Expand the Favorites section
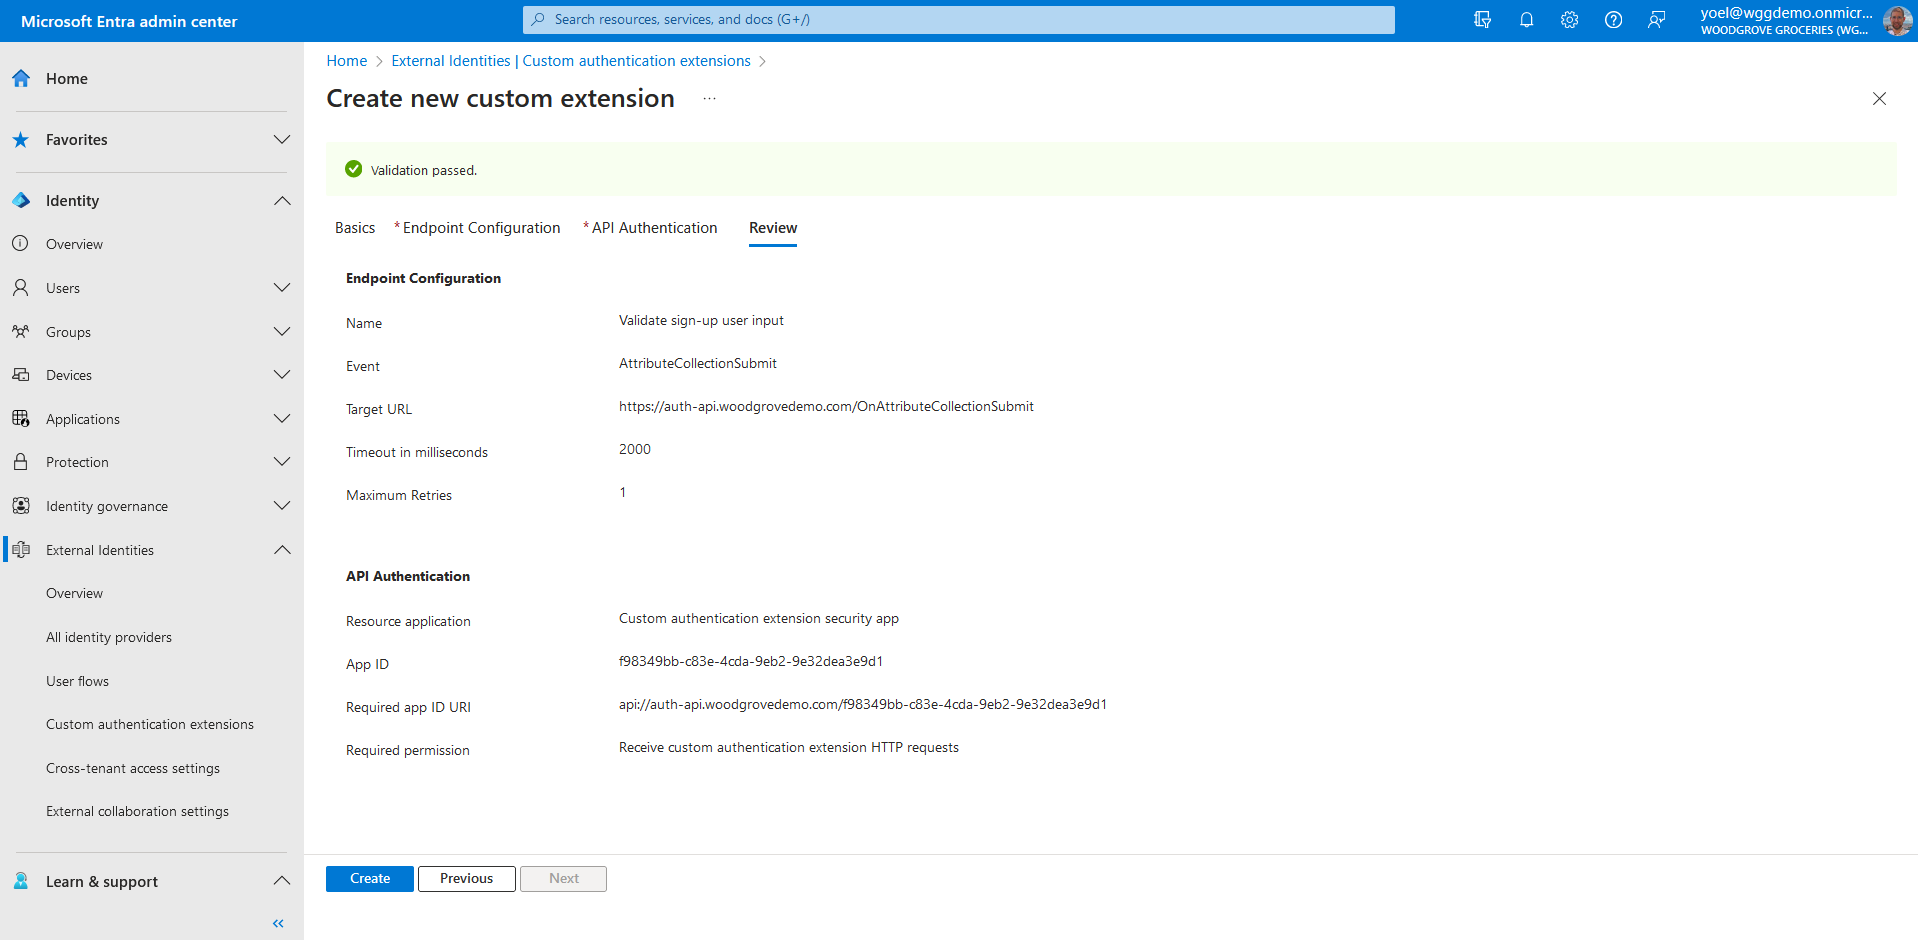The height and width of the screenshot is (940, 1918). (x=282, y=140)
